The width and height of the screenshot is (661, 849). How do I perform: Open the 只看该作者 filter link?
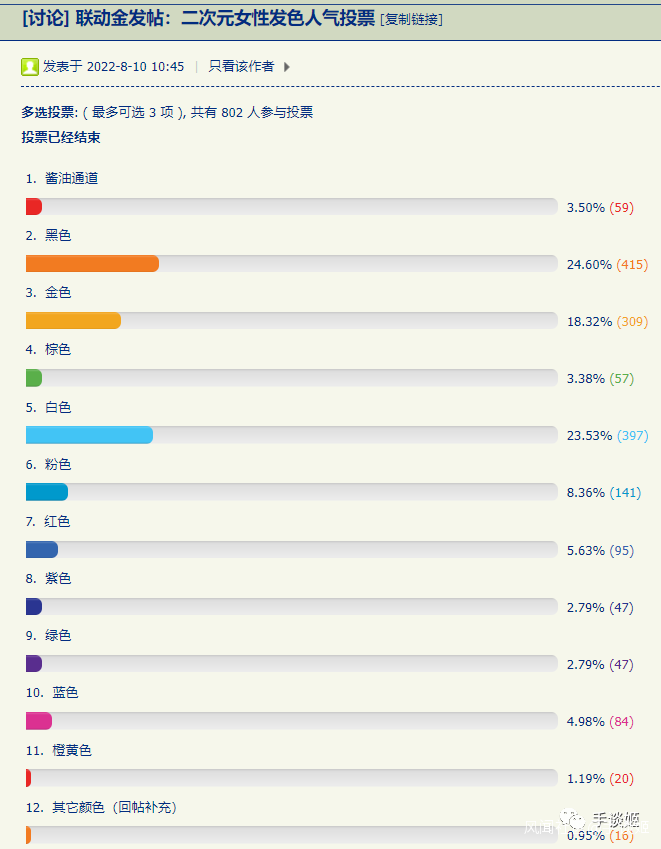coord(241,67)
